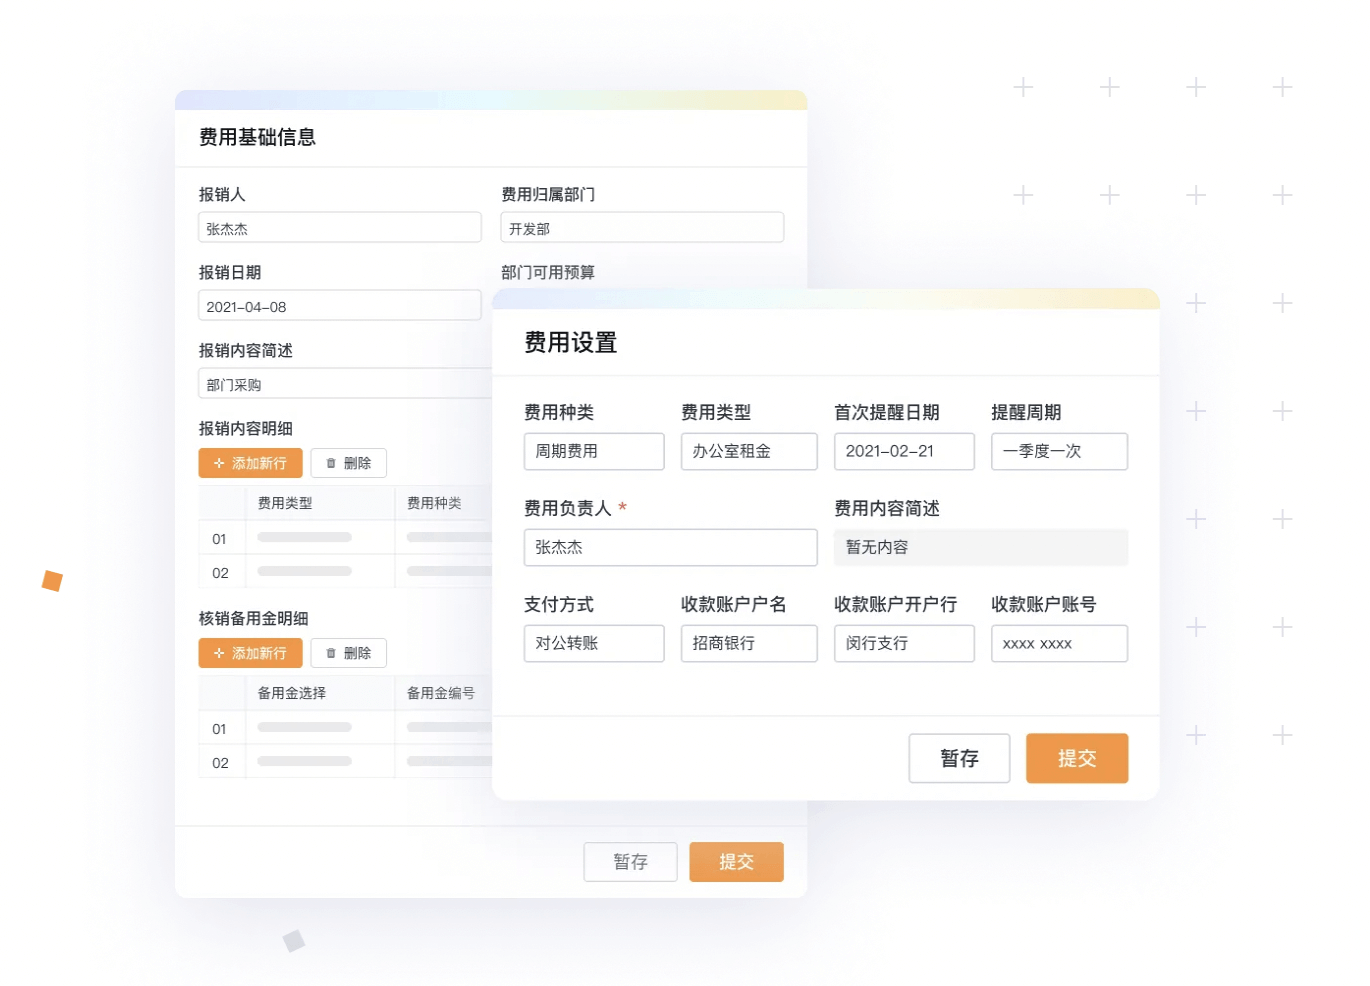Viewport: 1370px width, 986px height.
Task: Expand 提醒周期 field showing 一季度一次
Action: pos(1058,451)
